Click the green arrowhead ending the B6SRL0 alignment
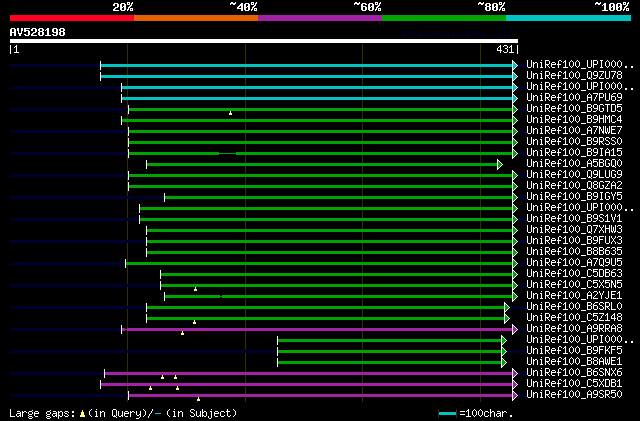Image resolution: width=640 pixels, height=421 pixels. point(507,307)
